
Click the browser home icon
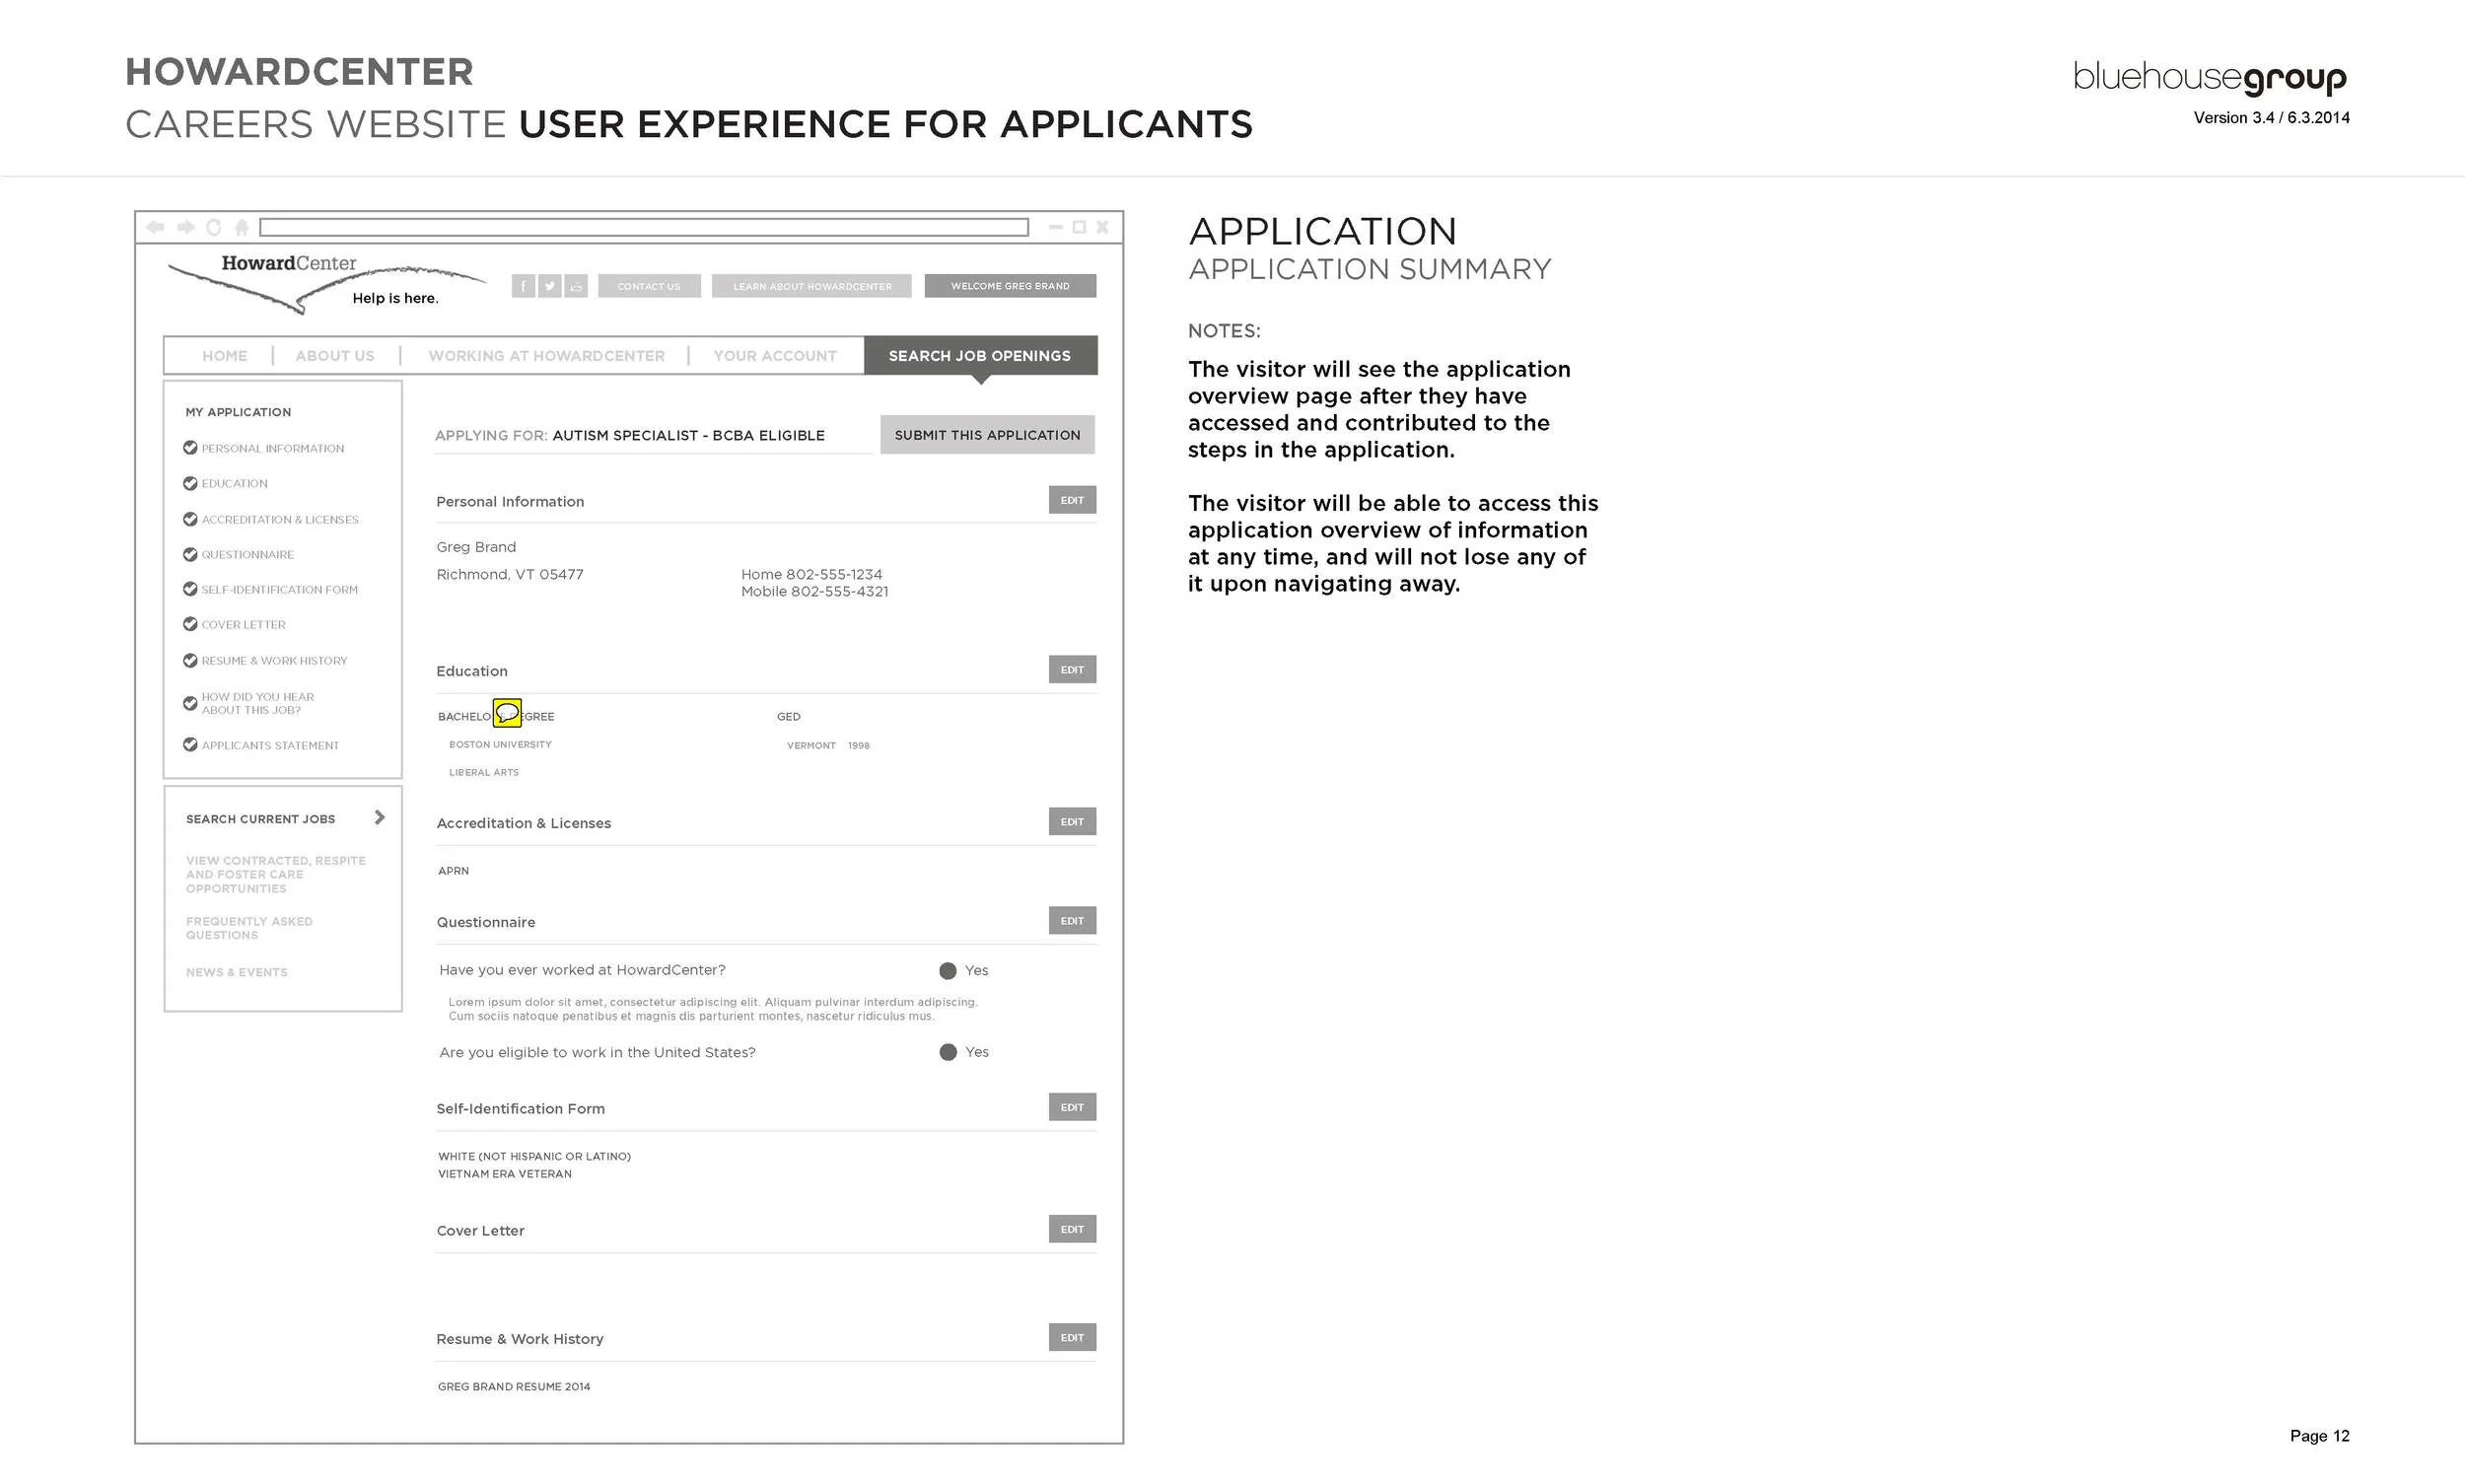(242, 227)
